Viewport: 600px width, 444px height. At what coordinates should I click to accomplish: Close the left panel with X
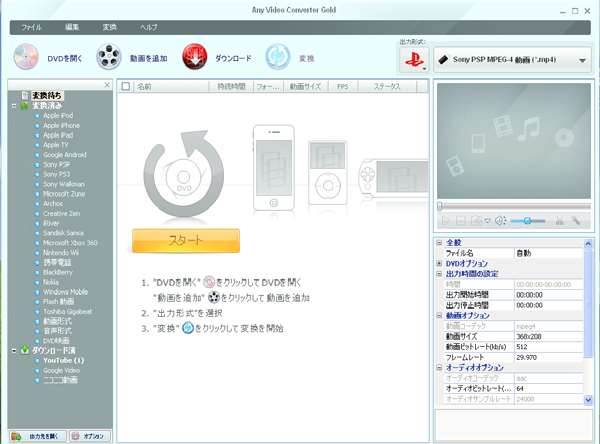point(107,85)
